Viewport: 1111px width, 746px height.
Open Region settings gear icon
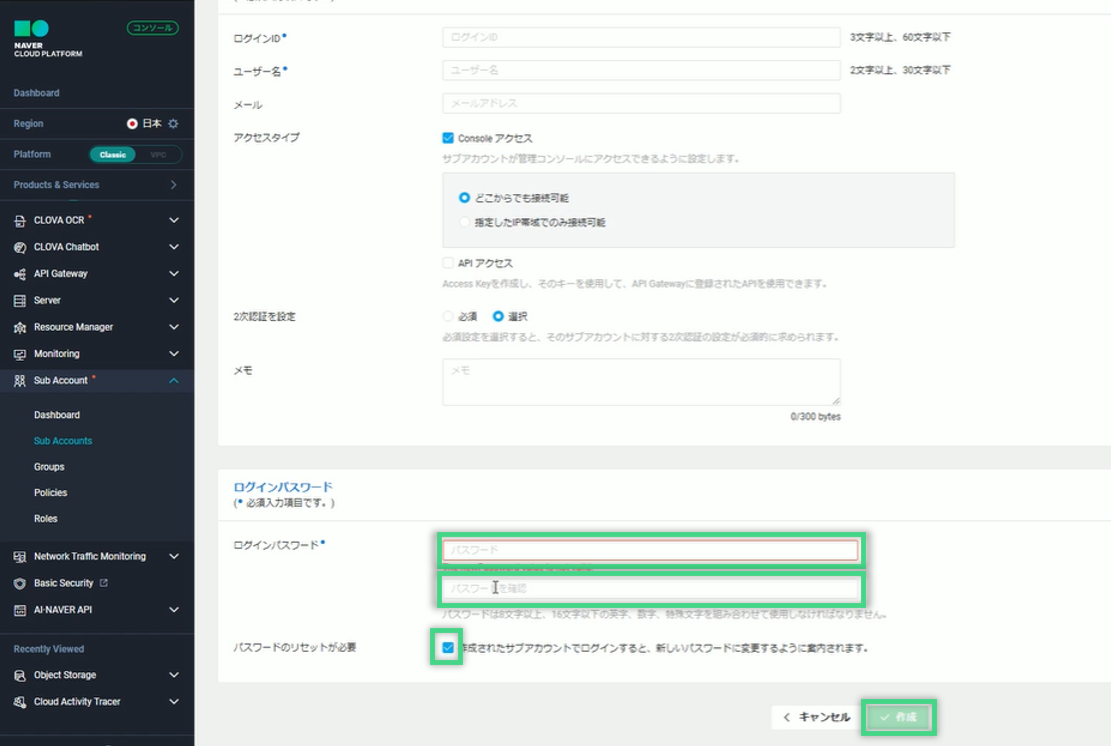click(x=173, y=124)
